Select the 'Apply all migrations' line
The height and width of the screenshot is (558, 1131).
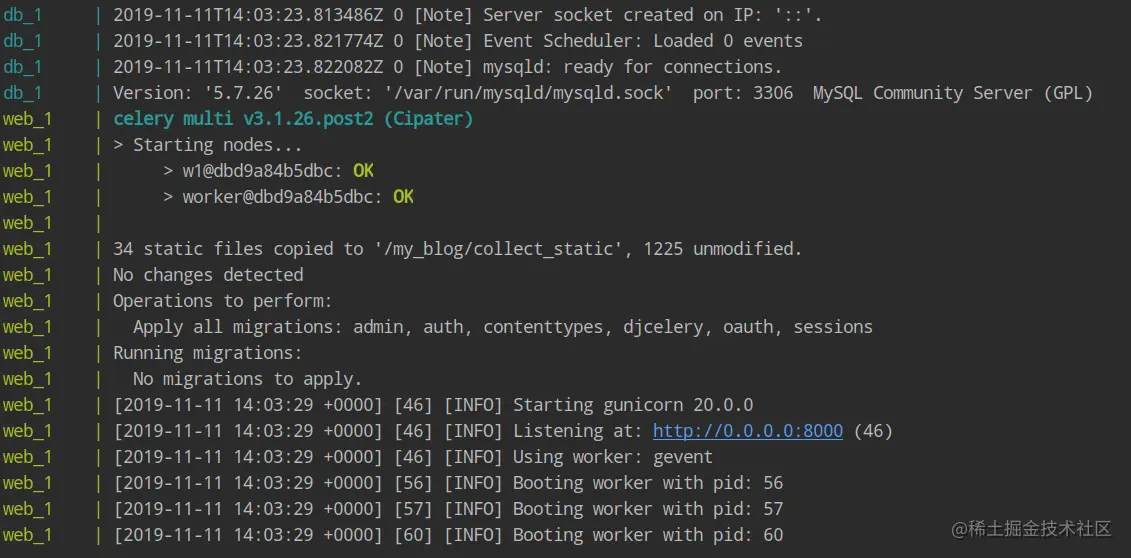pyautogui.click(x=503, y=327)
